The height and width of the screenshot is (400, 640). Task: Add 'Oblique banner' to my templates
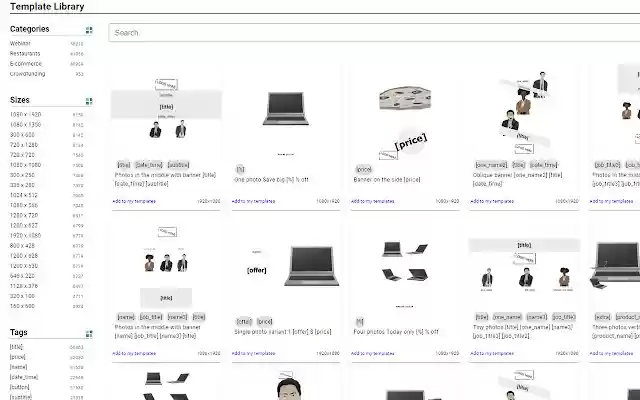492,201
